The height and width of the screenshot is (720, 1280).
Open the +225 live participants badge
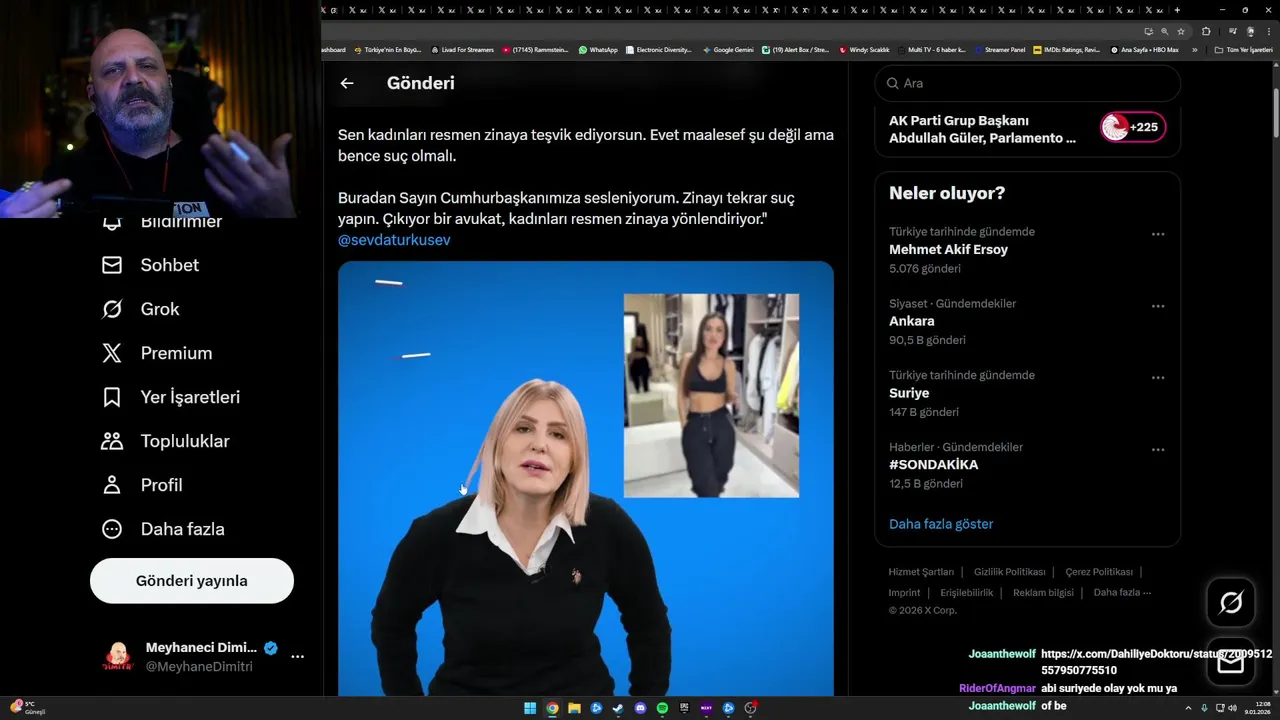[1132, 127]
